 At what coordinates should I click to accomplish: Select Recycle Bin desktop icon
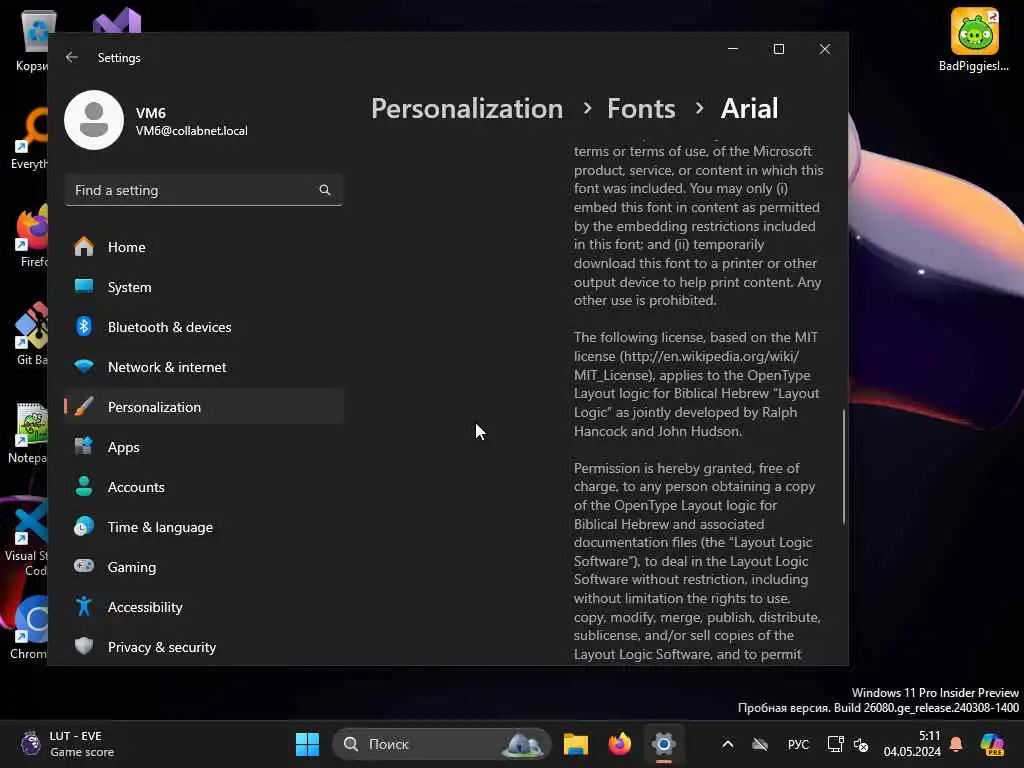pyautogui.click(x=31, y=40)
